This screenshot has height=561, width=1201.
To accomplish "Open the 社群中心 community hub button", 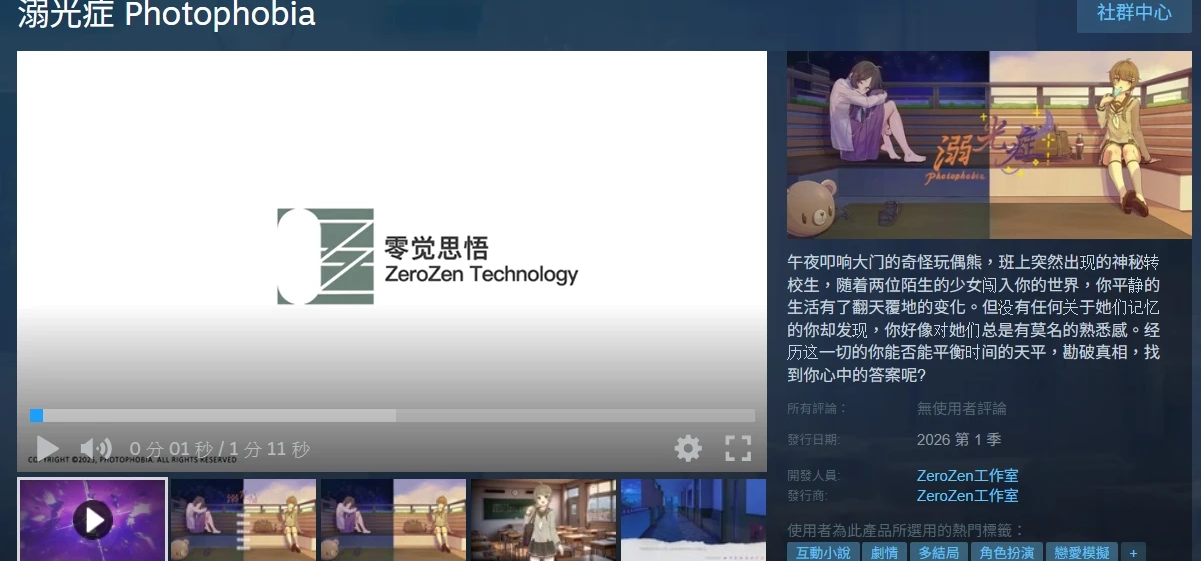I will (x=1134, y=13).
